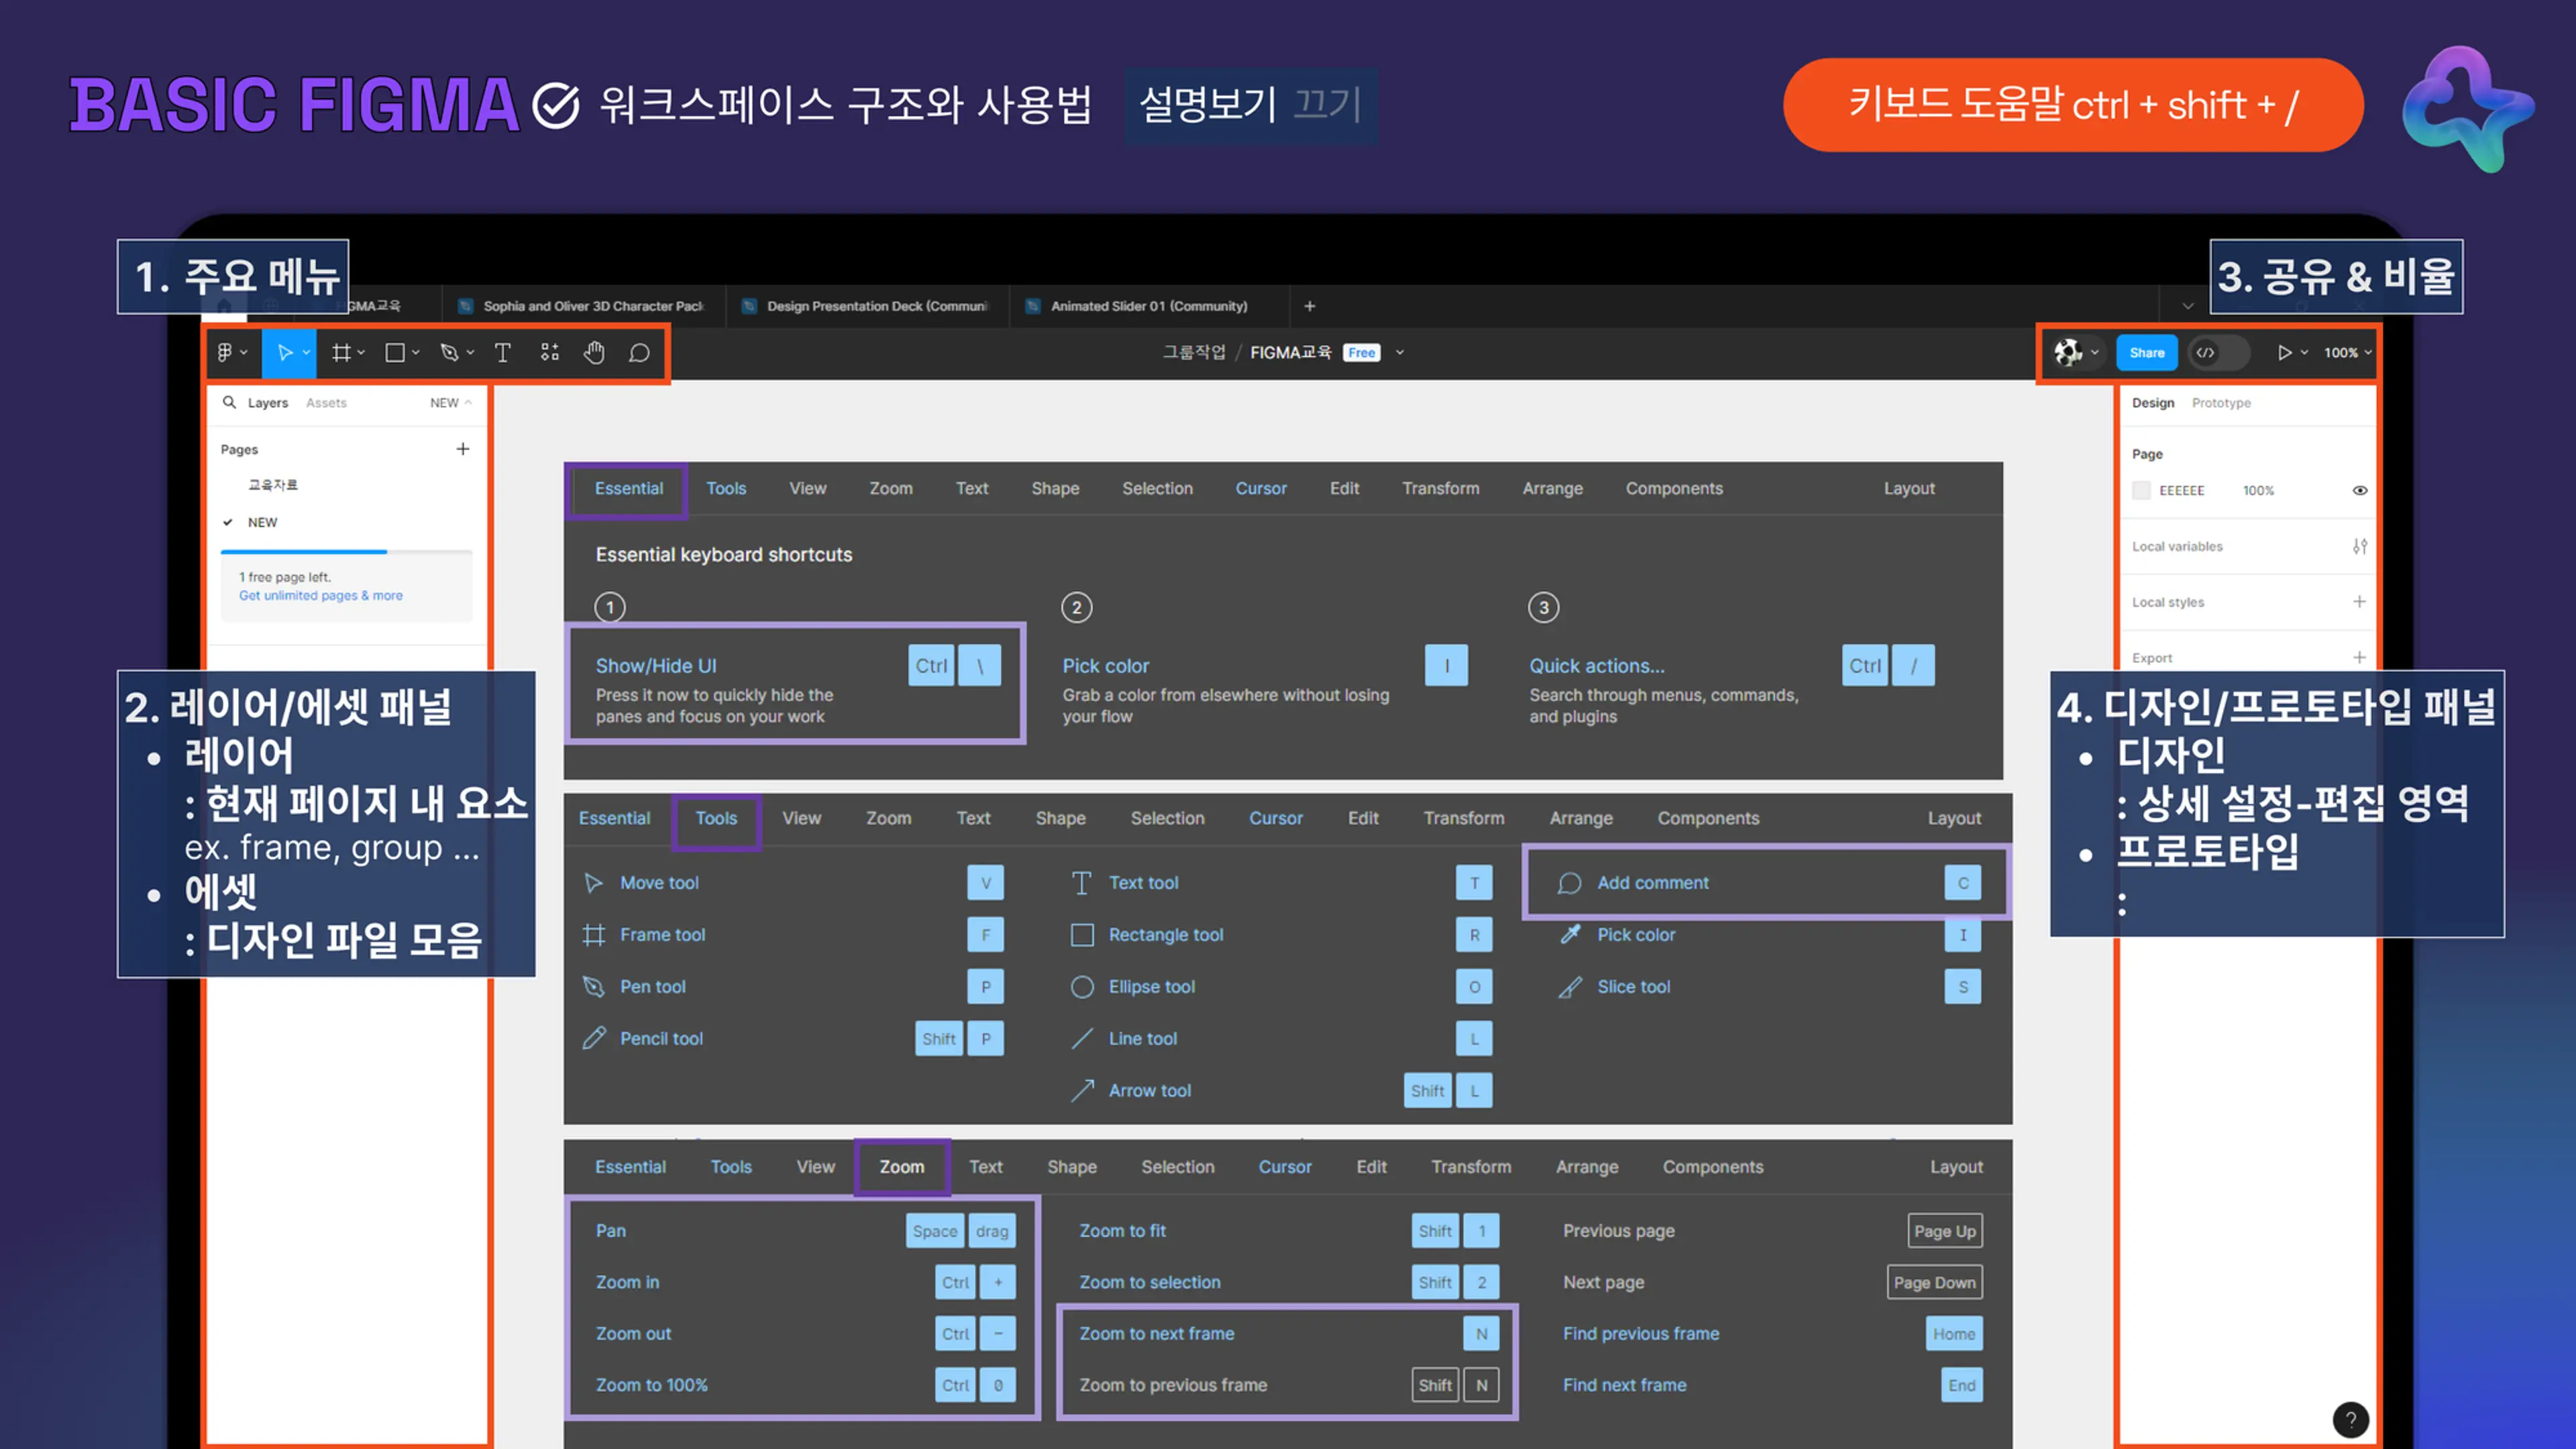Screen dimensions: 2576x1449
Task: Click the Frame tool icon in the shortcuts list
Action: point(594,934)
